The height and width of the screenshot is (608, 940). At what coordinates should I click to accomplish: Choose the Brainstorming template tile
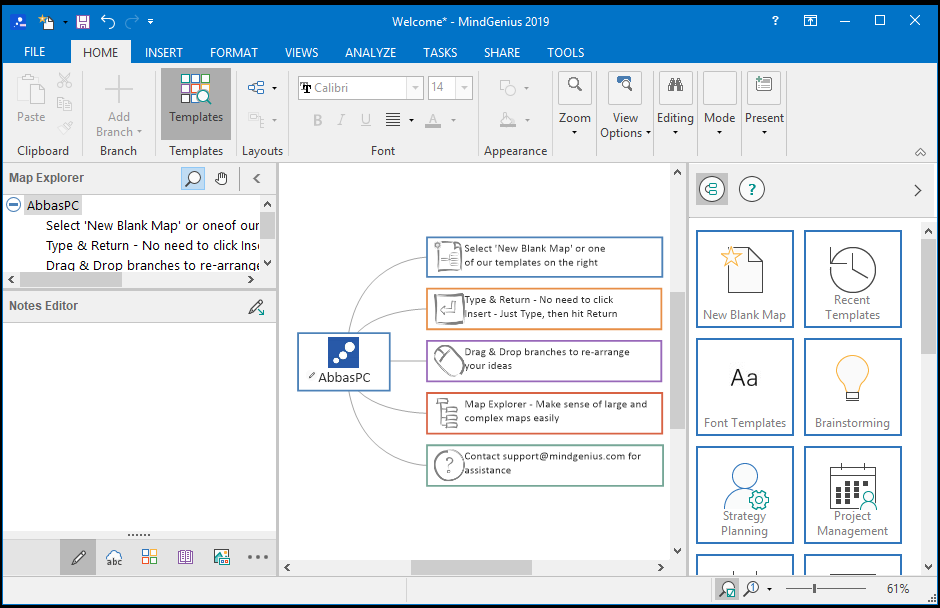pos(852,387)
